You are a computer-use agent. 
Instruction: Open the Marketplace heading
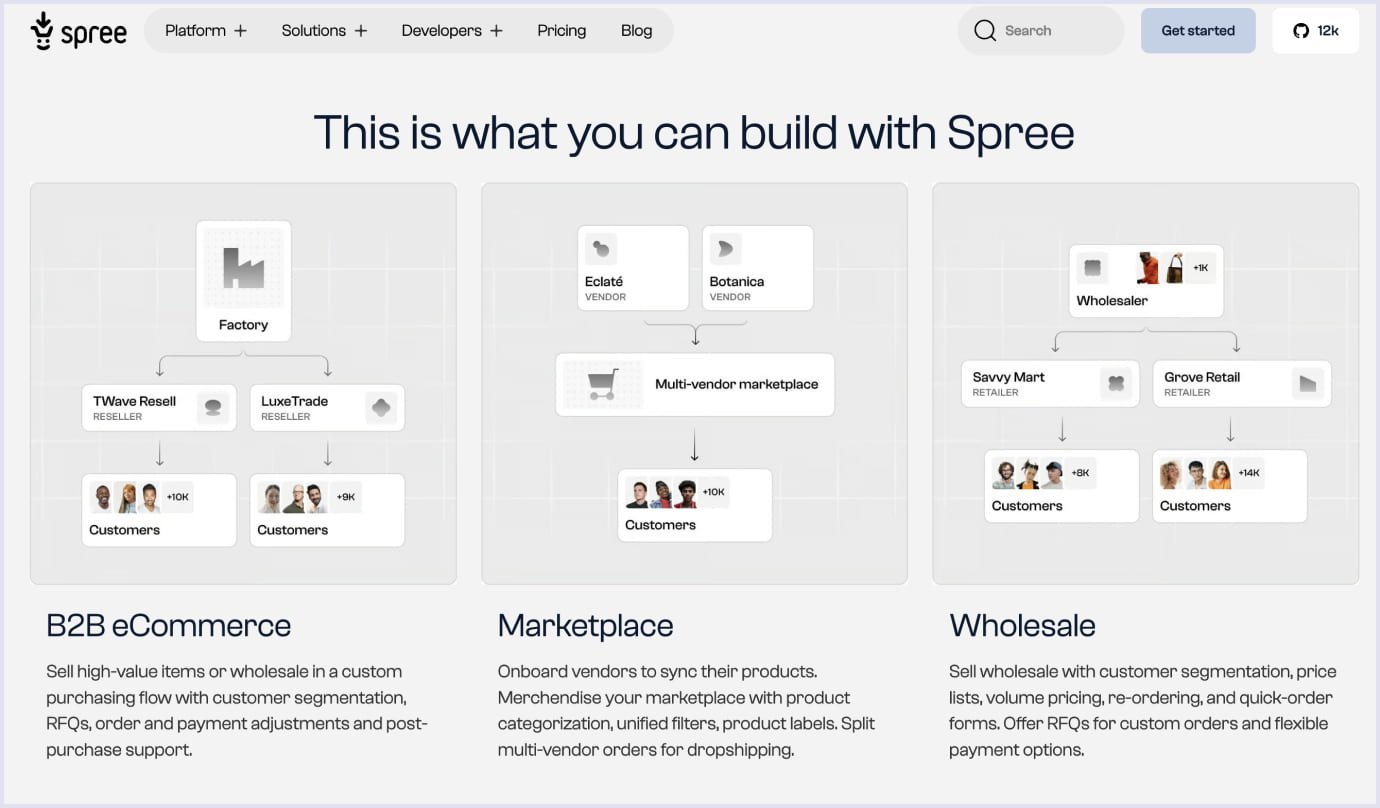(x=586, y=626)
